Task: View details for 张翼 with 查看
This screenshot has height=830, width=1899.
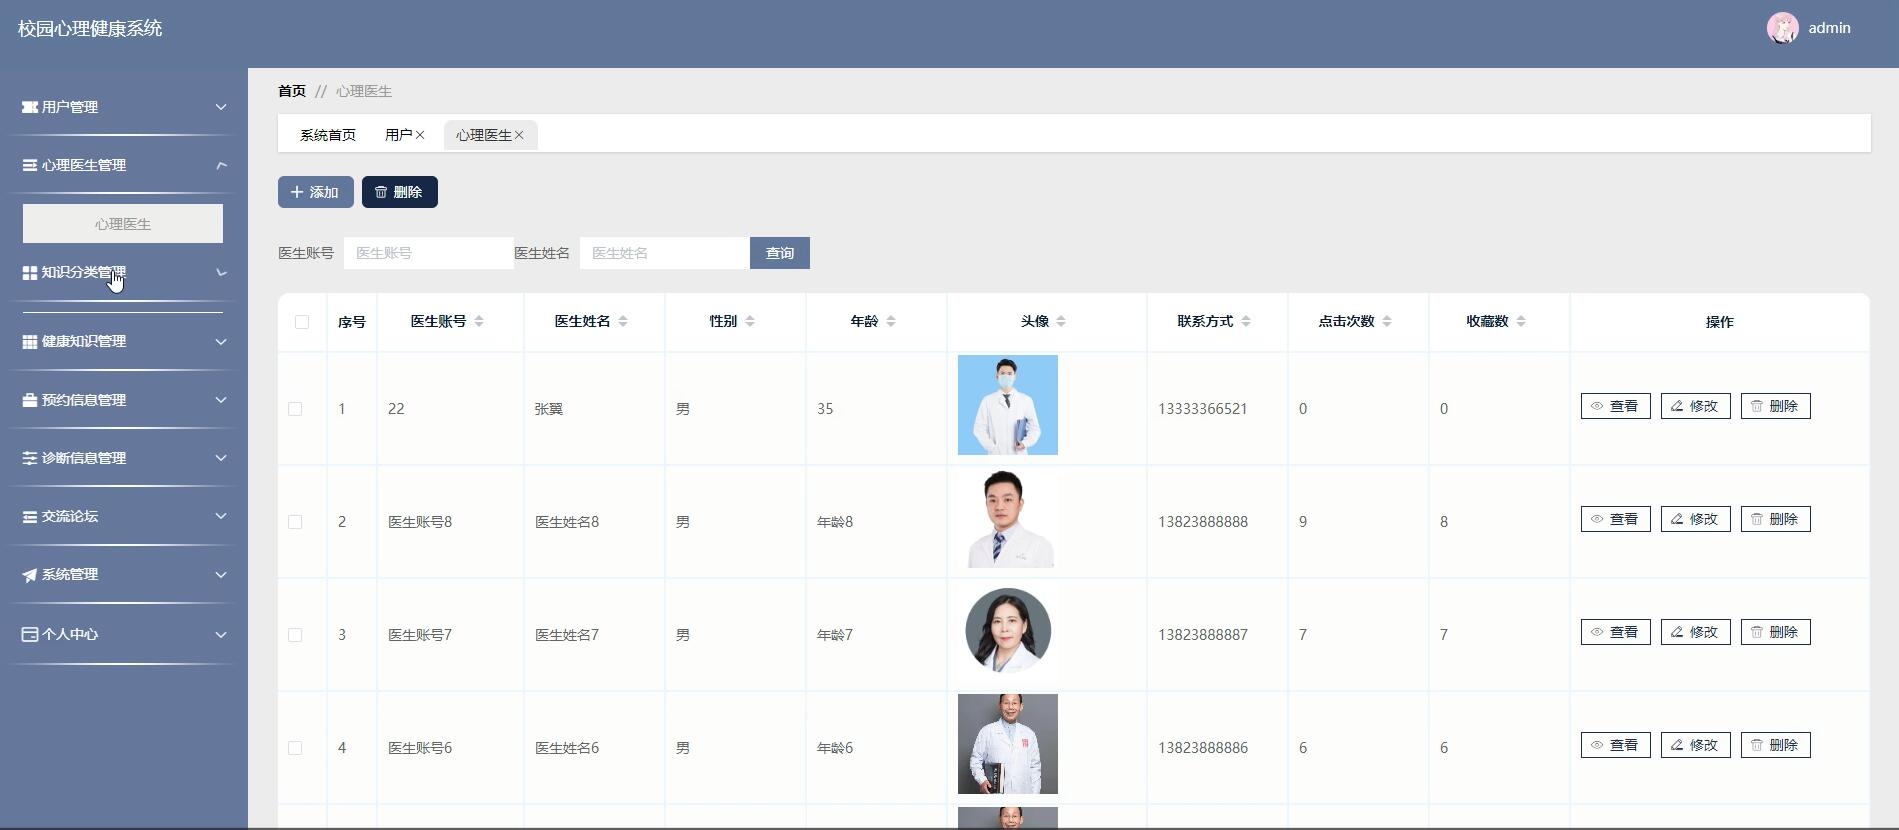Action: point(1616,406)
